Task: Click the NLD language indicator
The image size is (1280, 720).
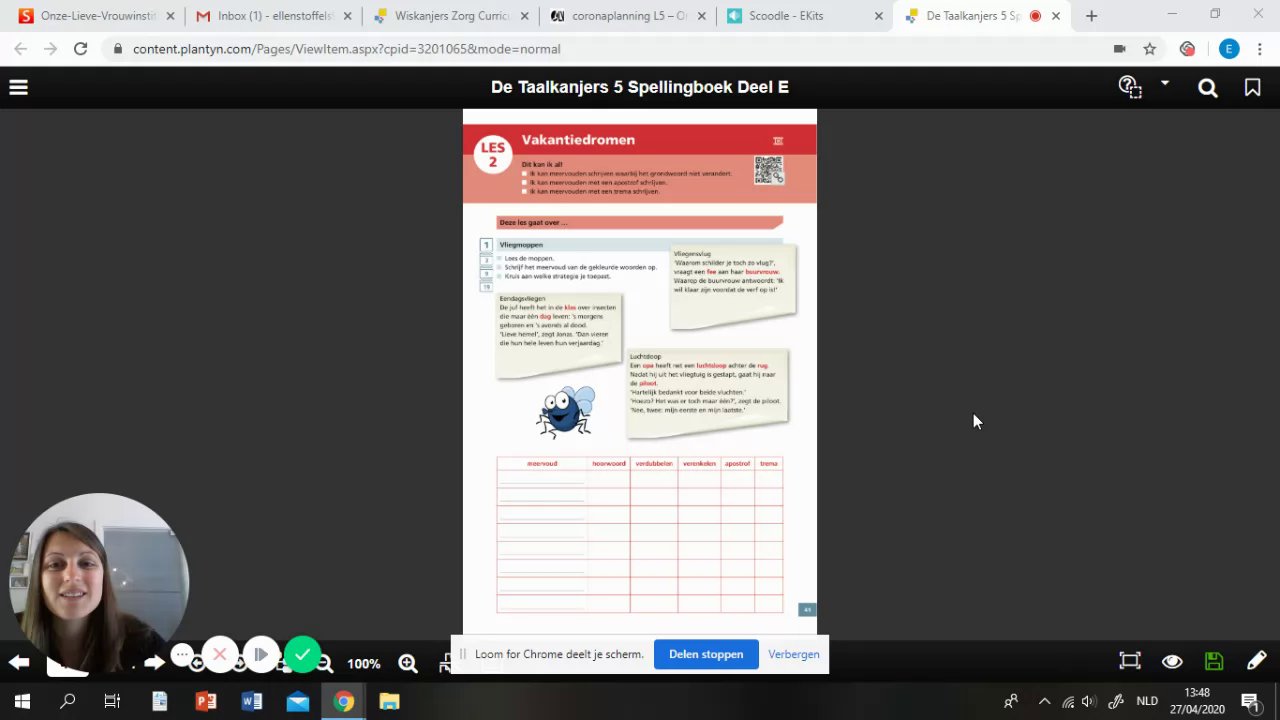Action: point(1147,701)
